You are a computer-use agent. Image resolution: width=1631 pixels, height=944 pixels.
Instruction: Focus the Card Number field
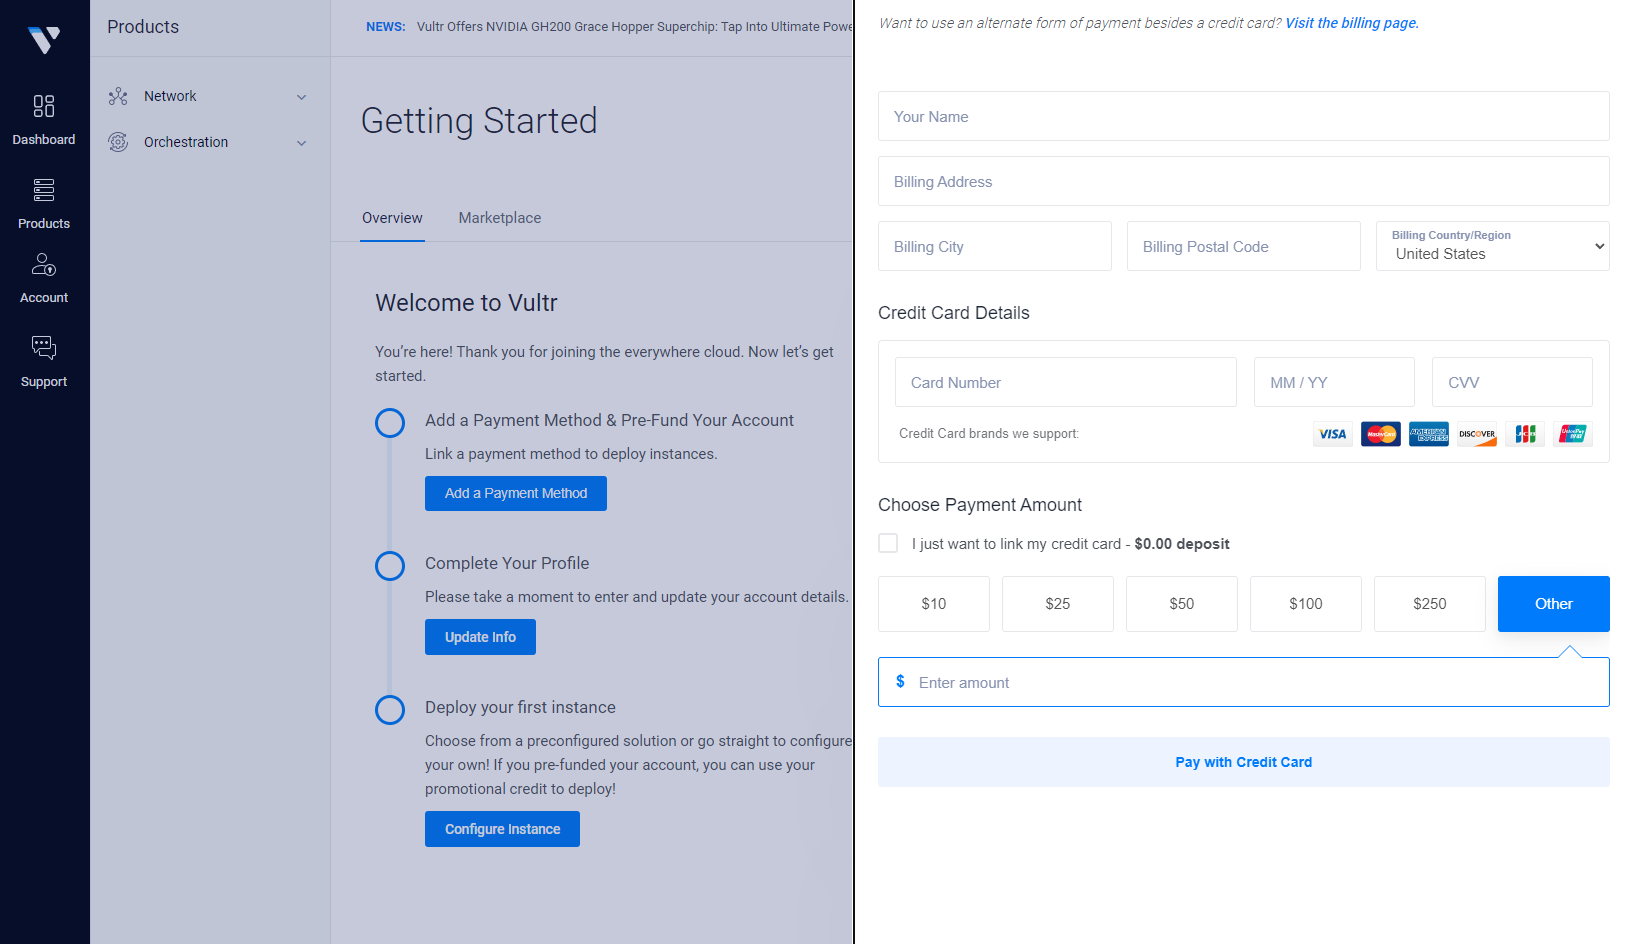[x=1066, y=382]
